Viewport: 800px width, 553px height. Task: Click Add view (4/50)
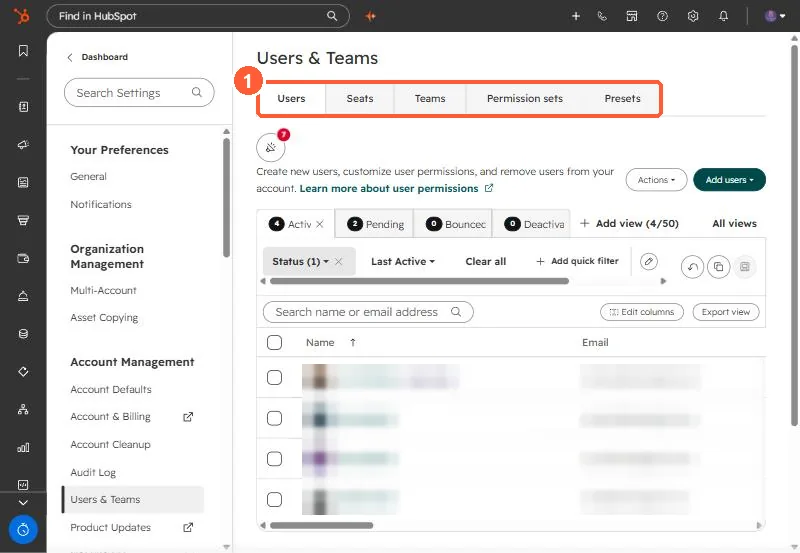tap(629, 223)
